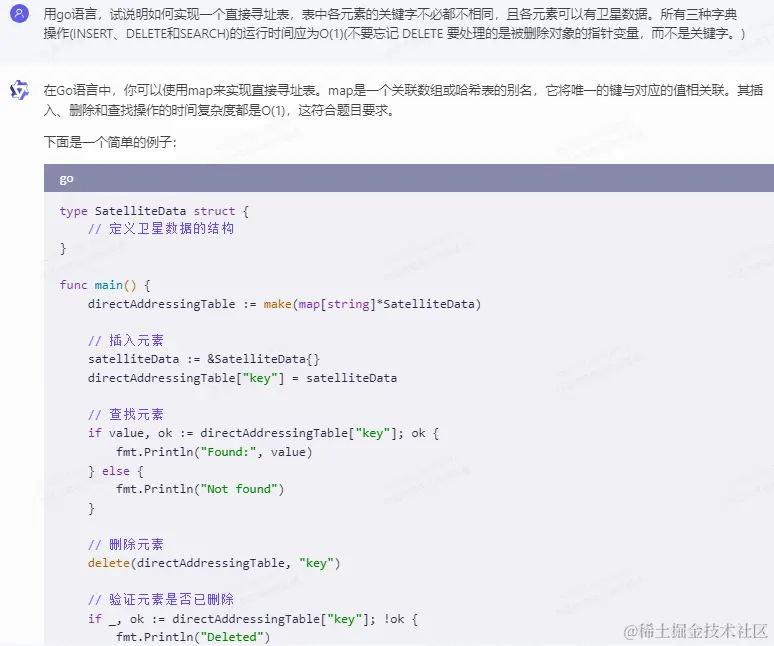
Task: Click the AI assistant logo icon
Action: [x=19, y=90]
